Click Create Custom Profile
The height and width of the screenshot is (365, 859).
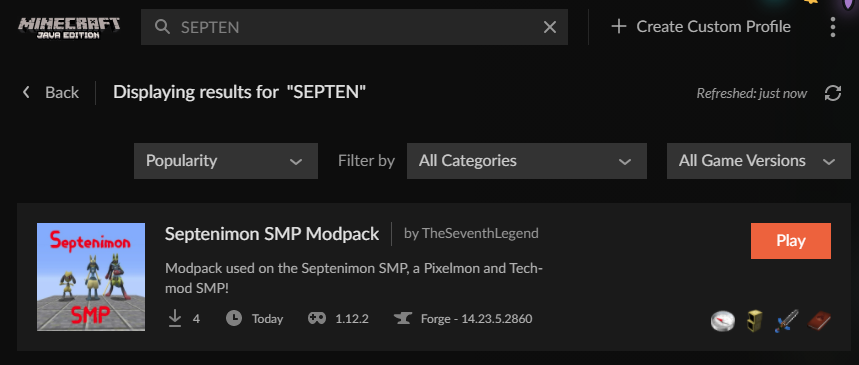(x=701, y=26)
